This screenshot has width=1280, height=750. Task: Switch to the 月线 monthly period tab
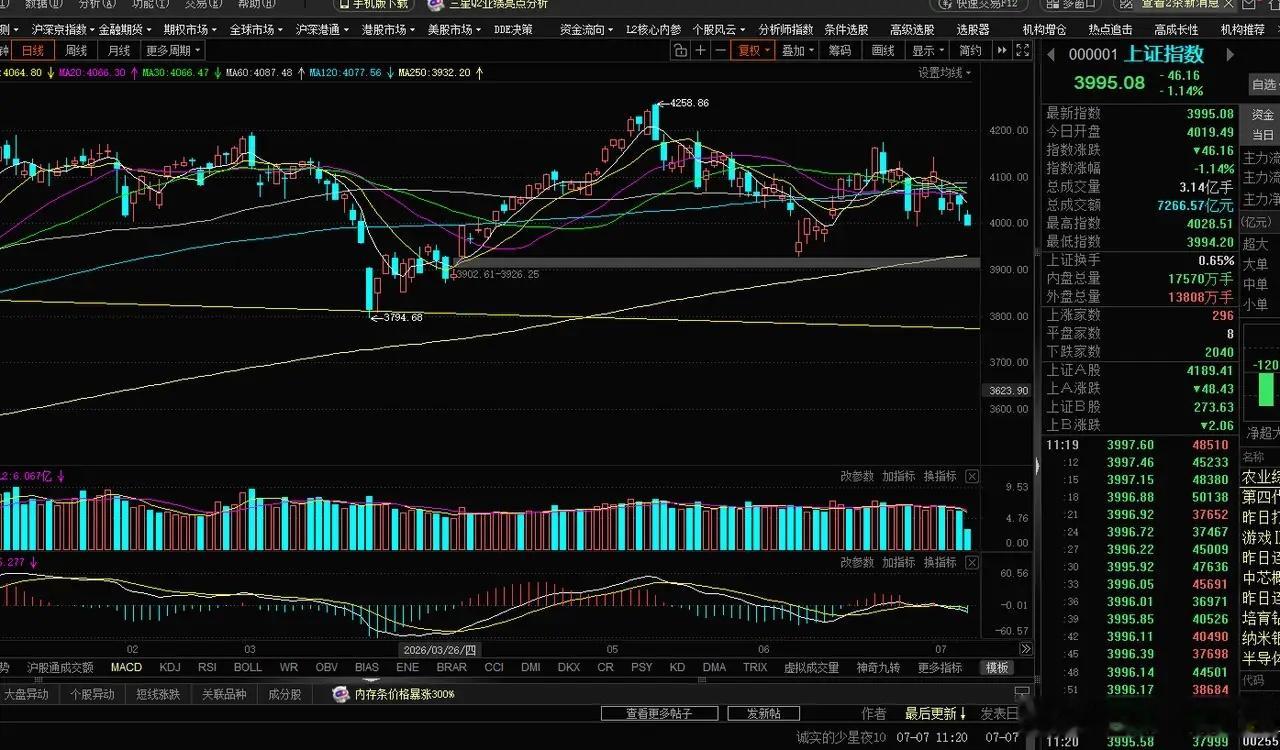(119, 50)
